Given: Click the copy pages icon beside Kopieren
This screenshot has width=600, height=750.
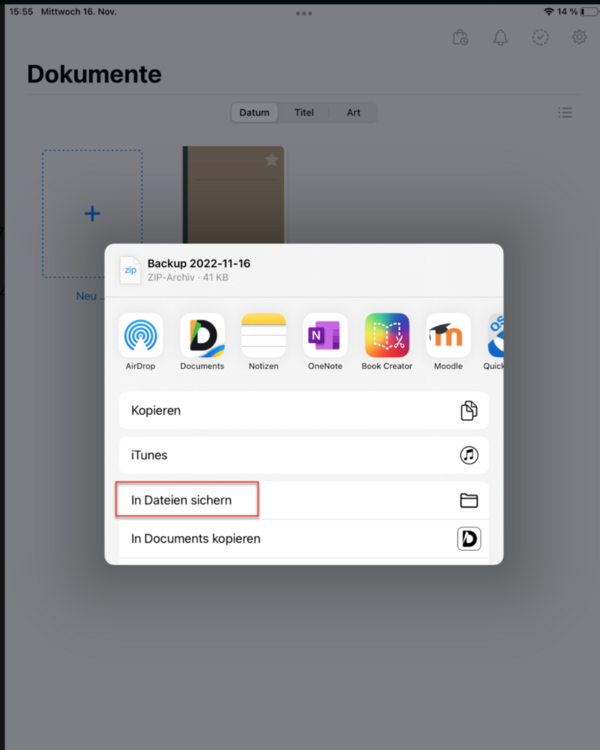Looking at the screenshot, I should tap(469, 410).
